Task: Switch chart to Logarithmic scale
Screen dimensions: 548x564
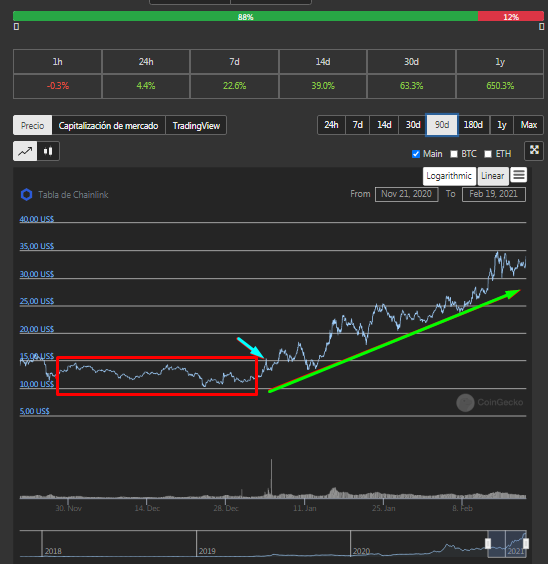Action: click(x=449, y=176)
